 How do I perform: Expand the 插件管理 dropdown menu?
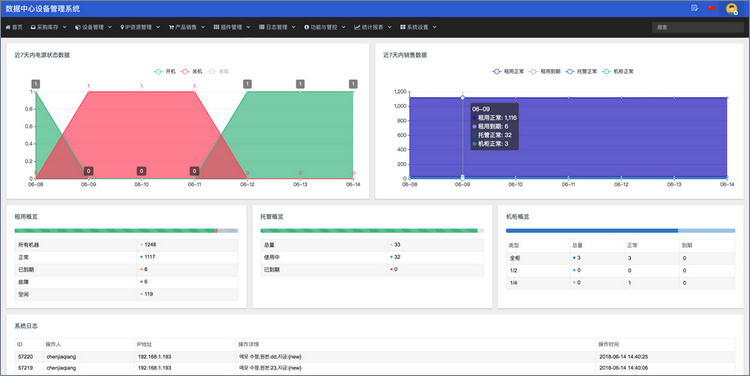click(x=232, y=27)
